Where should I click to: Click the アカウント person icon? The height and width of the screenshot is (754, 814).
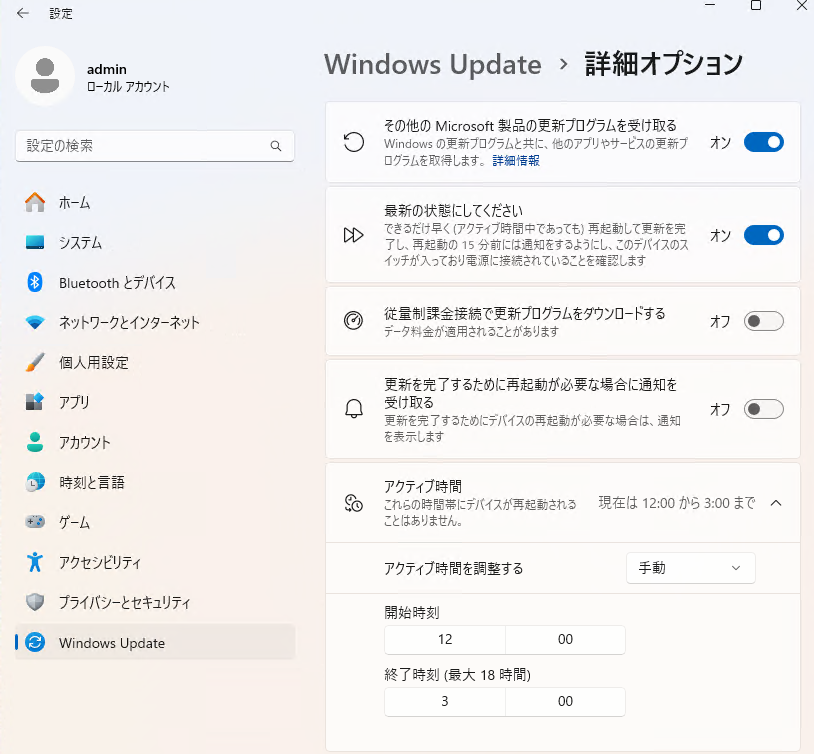pos(35,442)
